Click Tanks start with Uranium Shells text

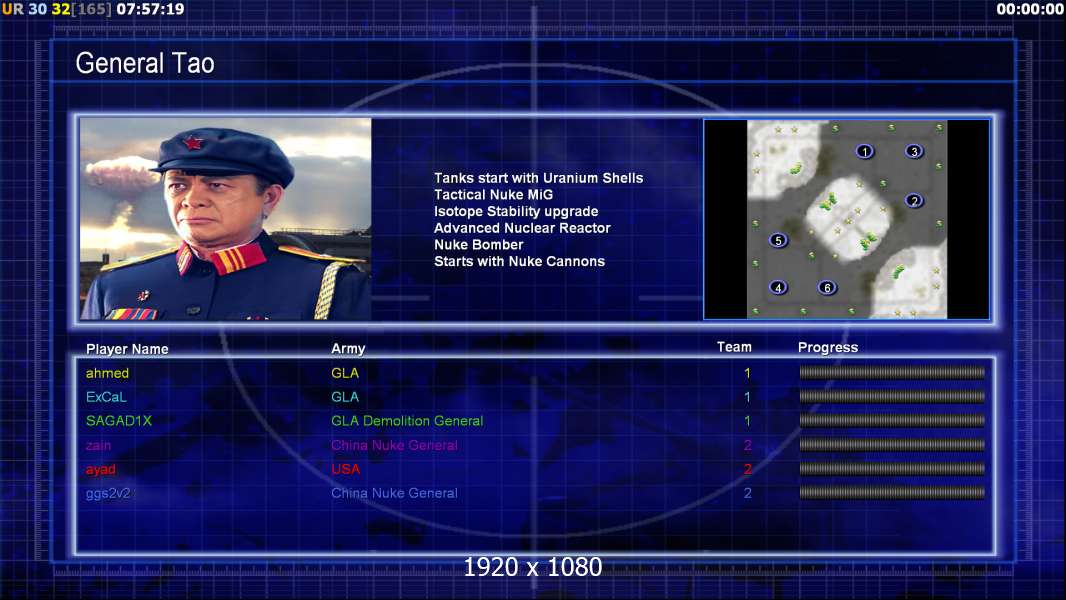coord(538,178)
